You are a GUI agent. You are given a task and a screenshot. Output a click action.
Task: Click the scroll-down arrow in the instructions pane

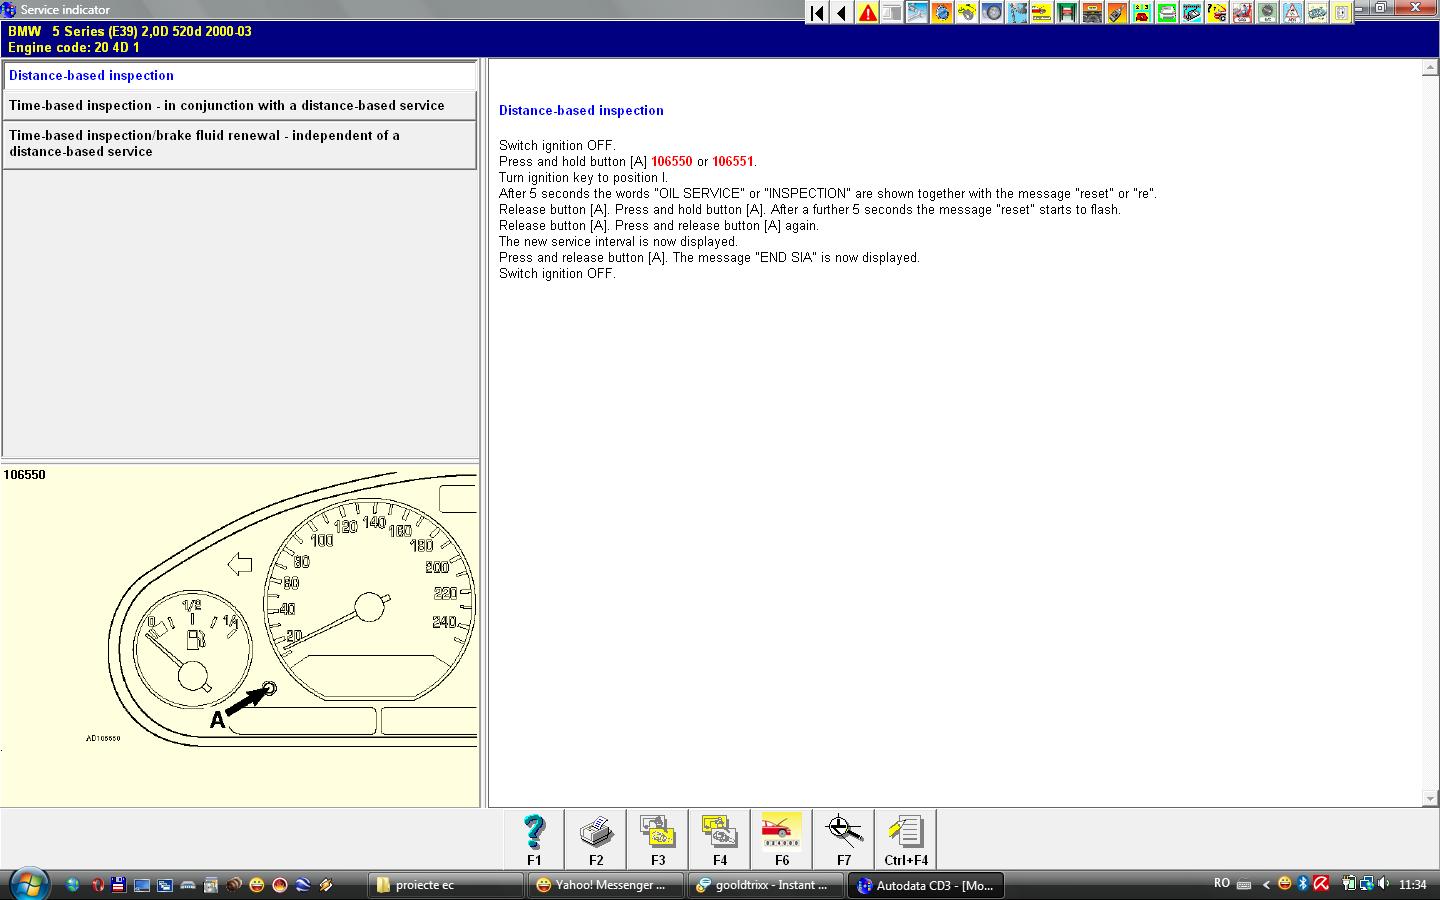click(x=1430, y=798)
